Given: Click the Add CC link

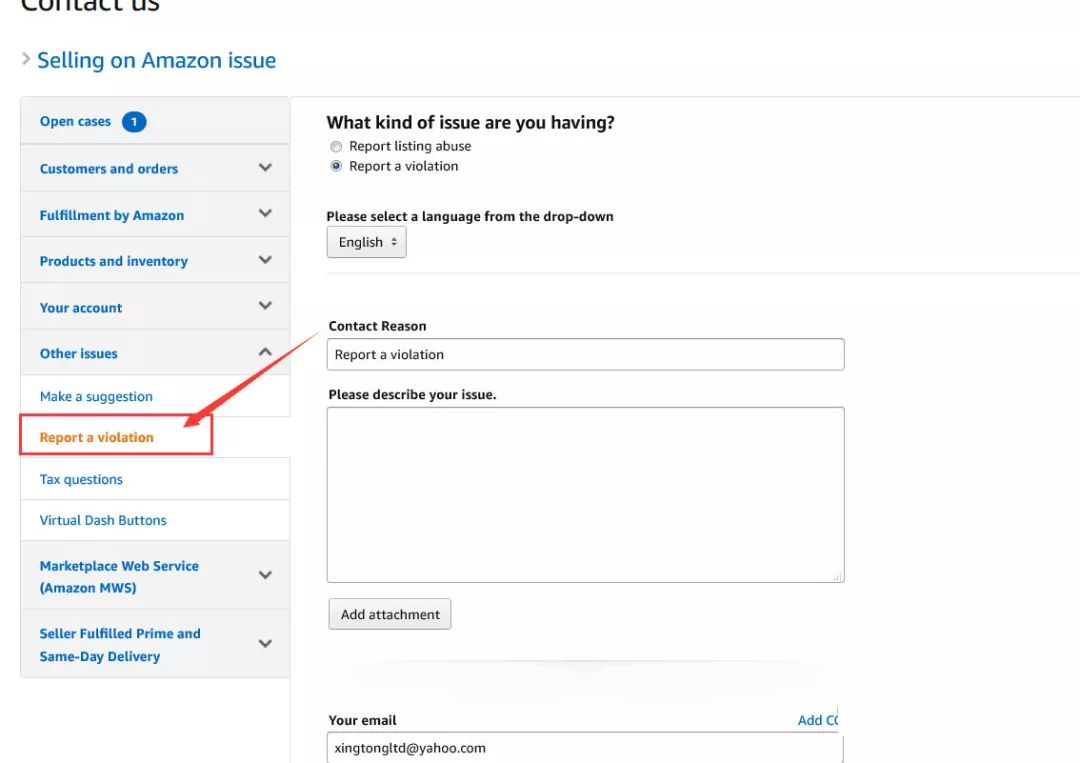Looking at the screenshot, I should 818,720.
